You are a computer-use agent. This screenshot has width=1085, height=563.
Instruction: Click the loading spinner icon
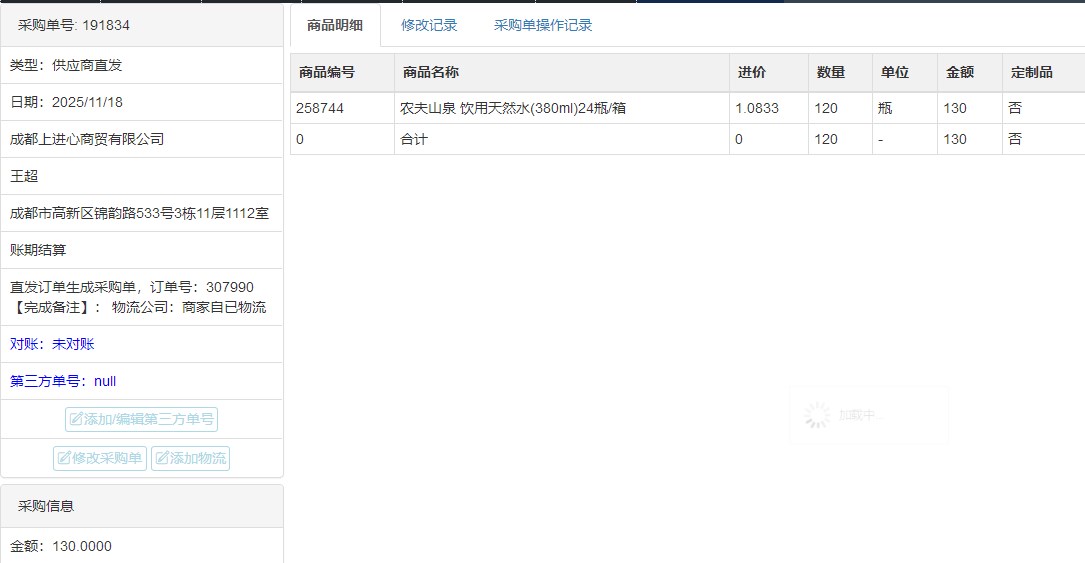pyautogui.click(x=817, y=415)
